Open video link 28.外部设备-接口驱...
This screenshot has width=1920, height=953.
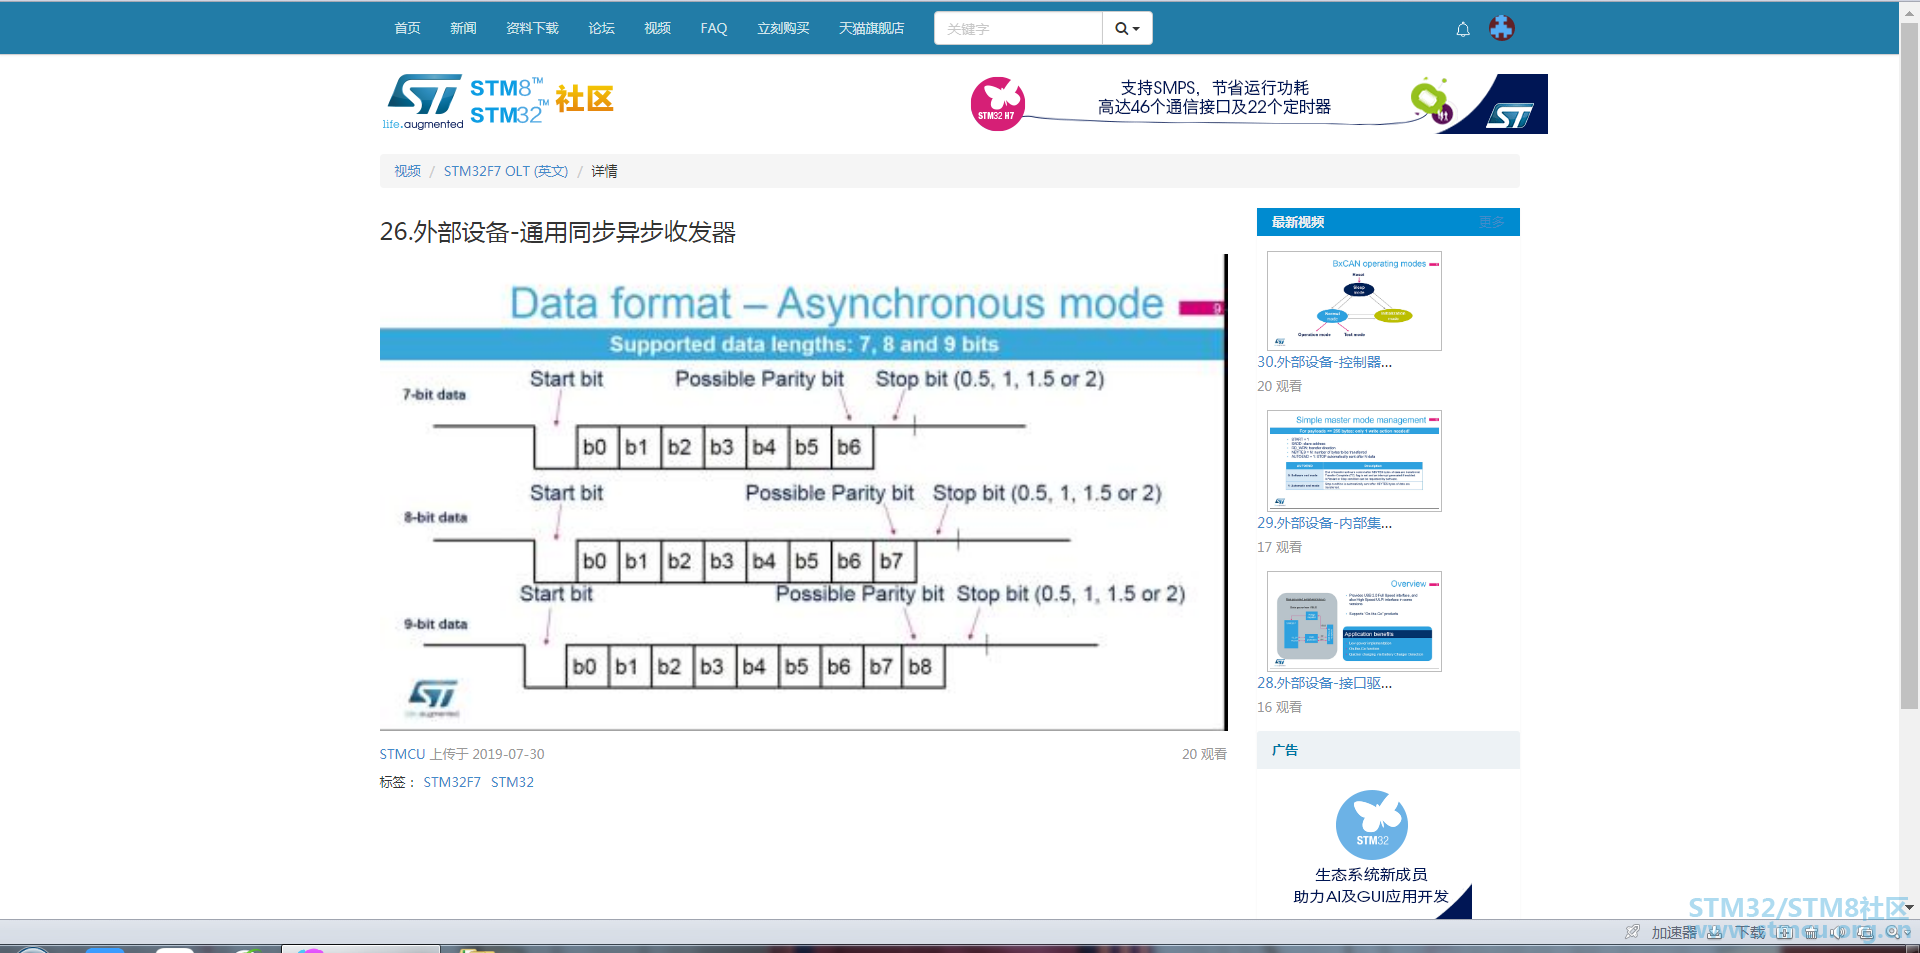[x=1324, y=683]
